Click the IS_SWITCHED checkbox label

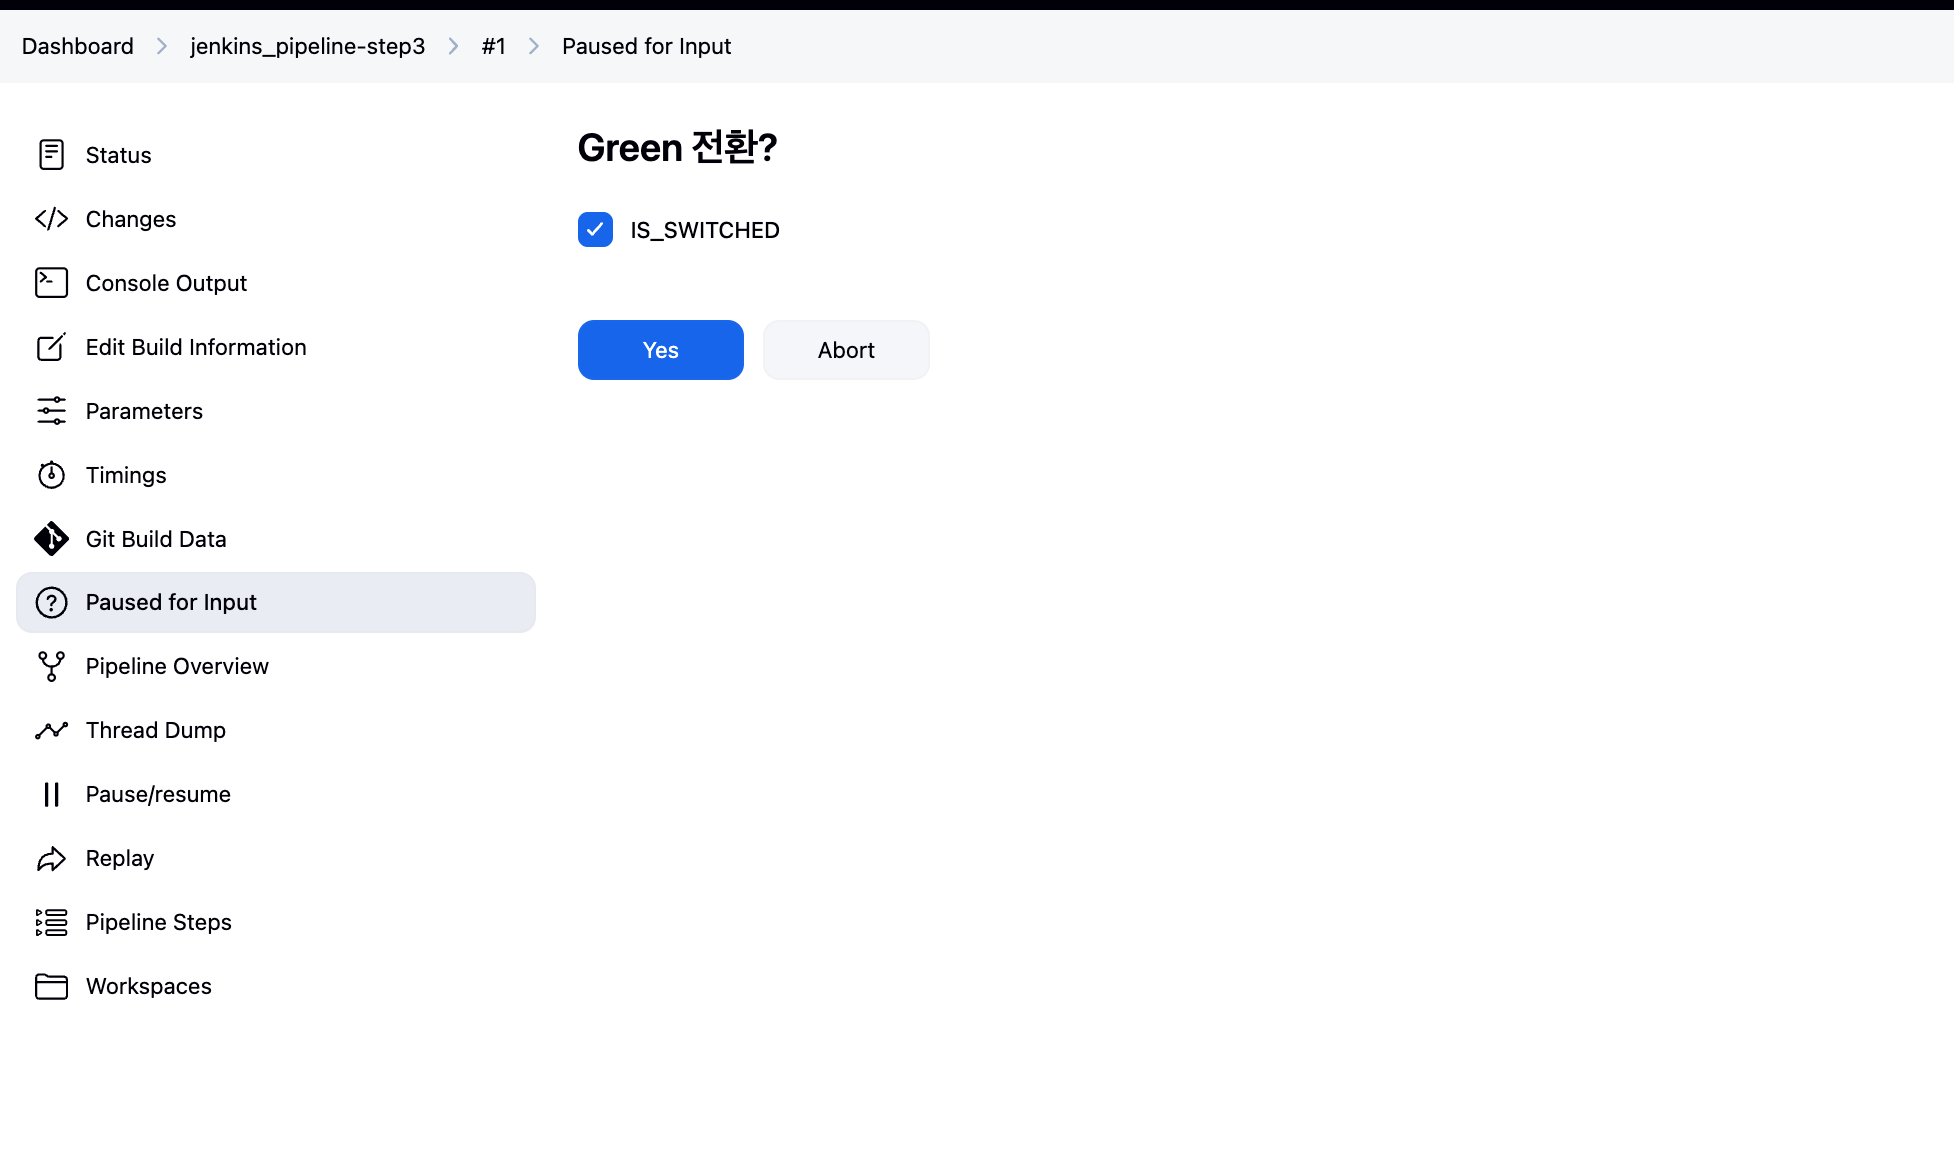pyautogui.click(x=704, y=230)
